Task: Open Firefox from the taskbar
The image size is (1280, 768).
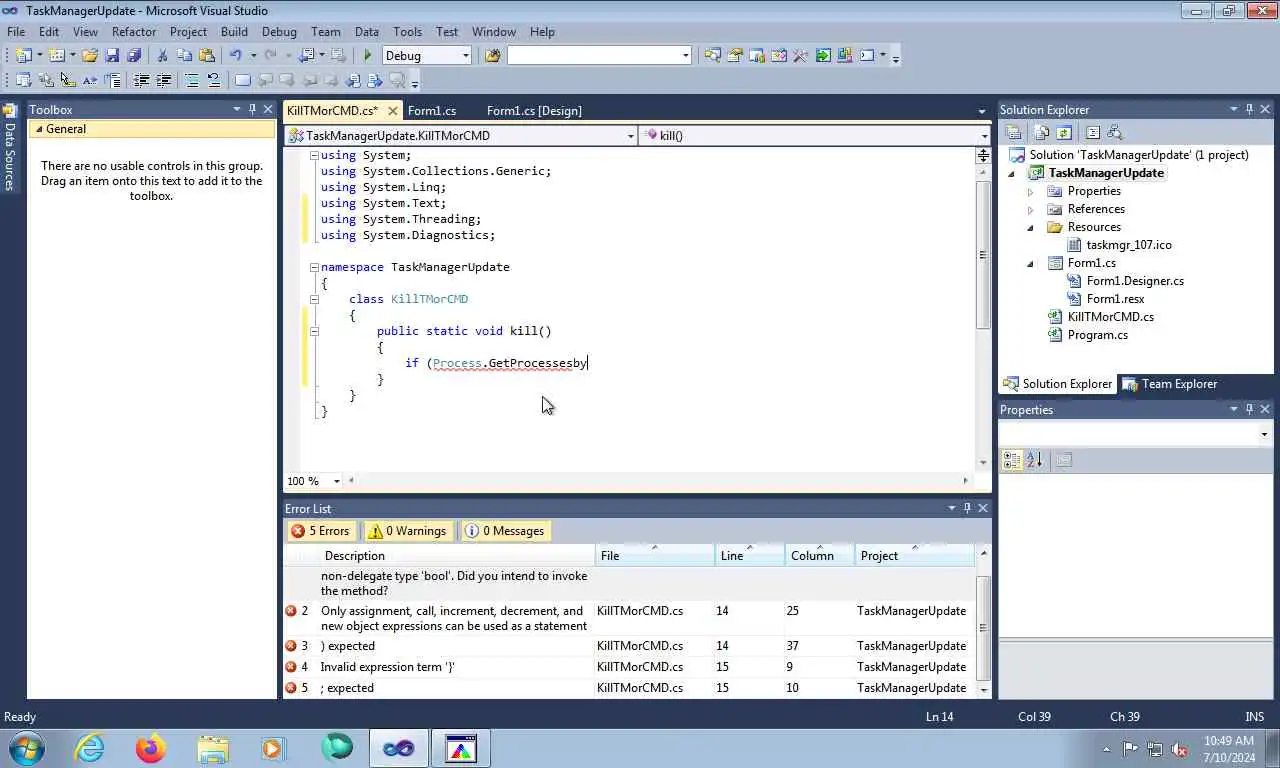Action: point(151,748)
